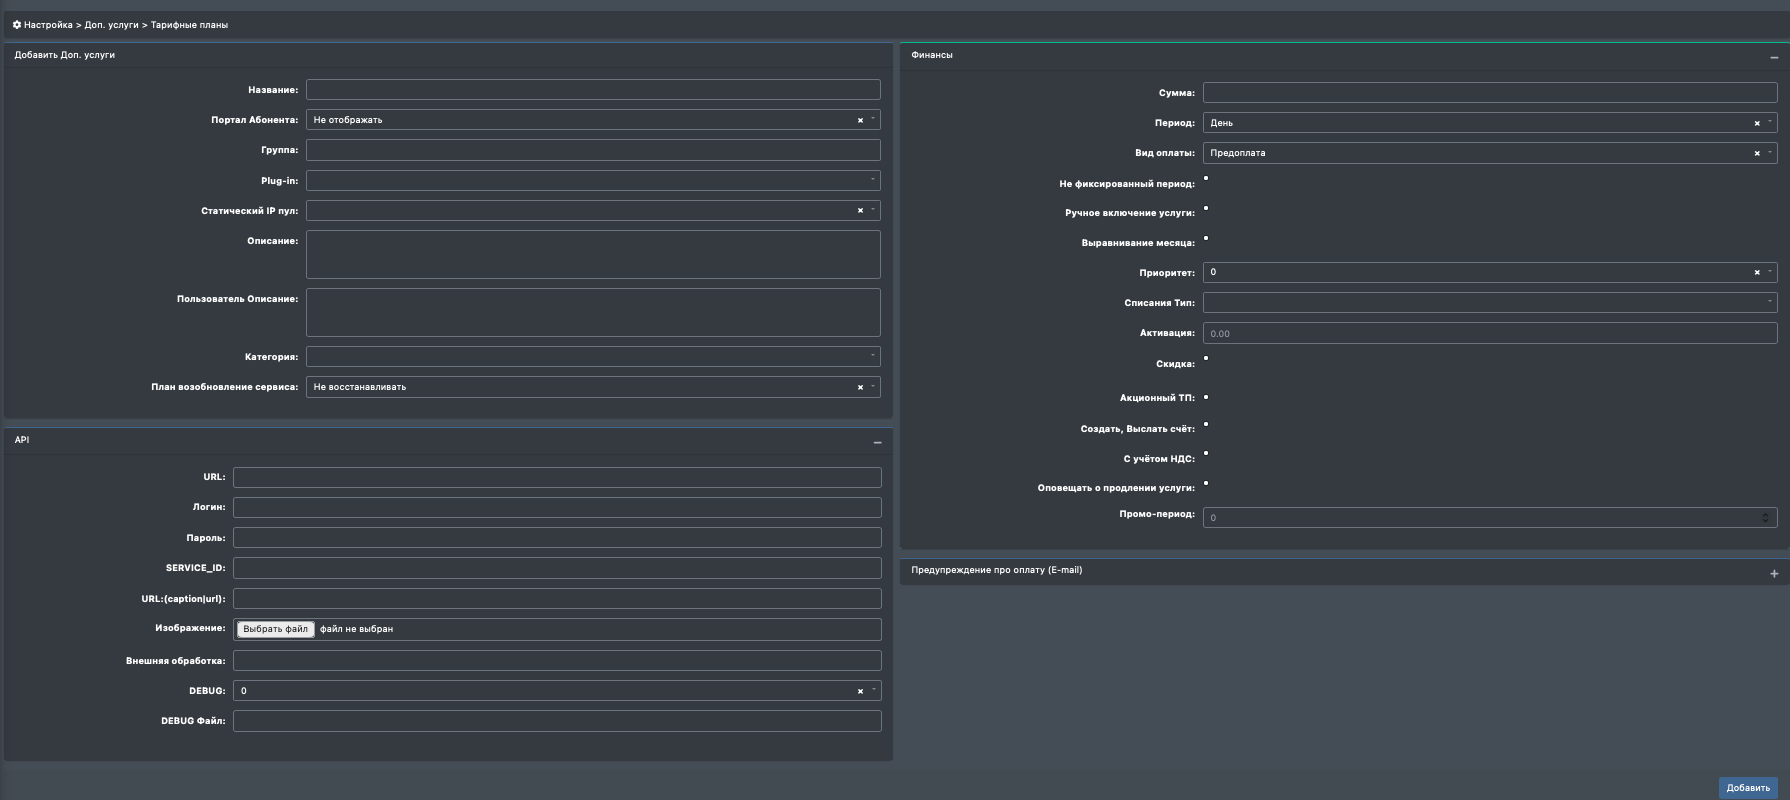This screenshot has height=800, width=1790.
Task: Click the Добавить button
Action: pyautogui.click(x=1748, y=788)
